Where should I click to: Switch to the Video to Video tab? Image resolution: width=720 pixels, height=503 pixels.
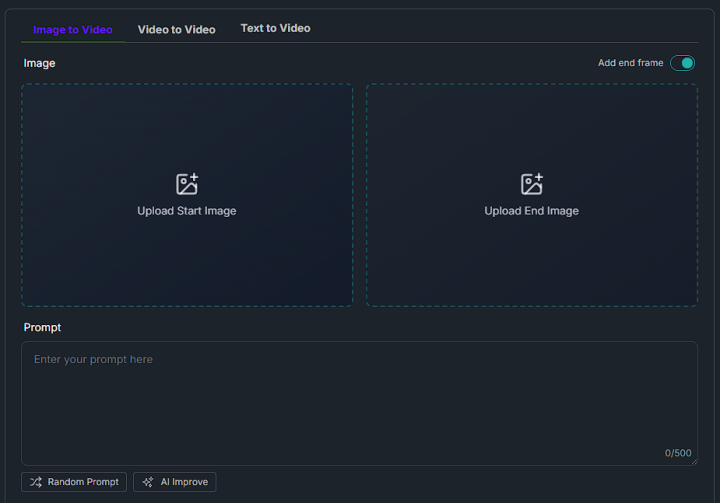point(176,29)
